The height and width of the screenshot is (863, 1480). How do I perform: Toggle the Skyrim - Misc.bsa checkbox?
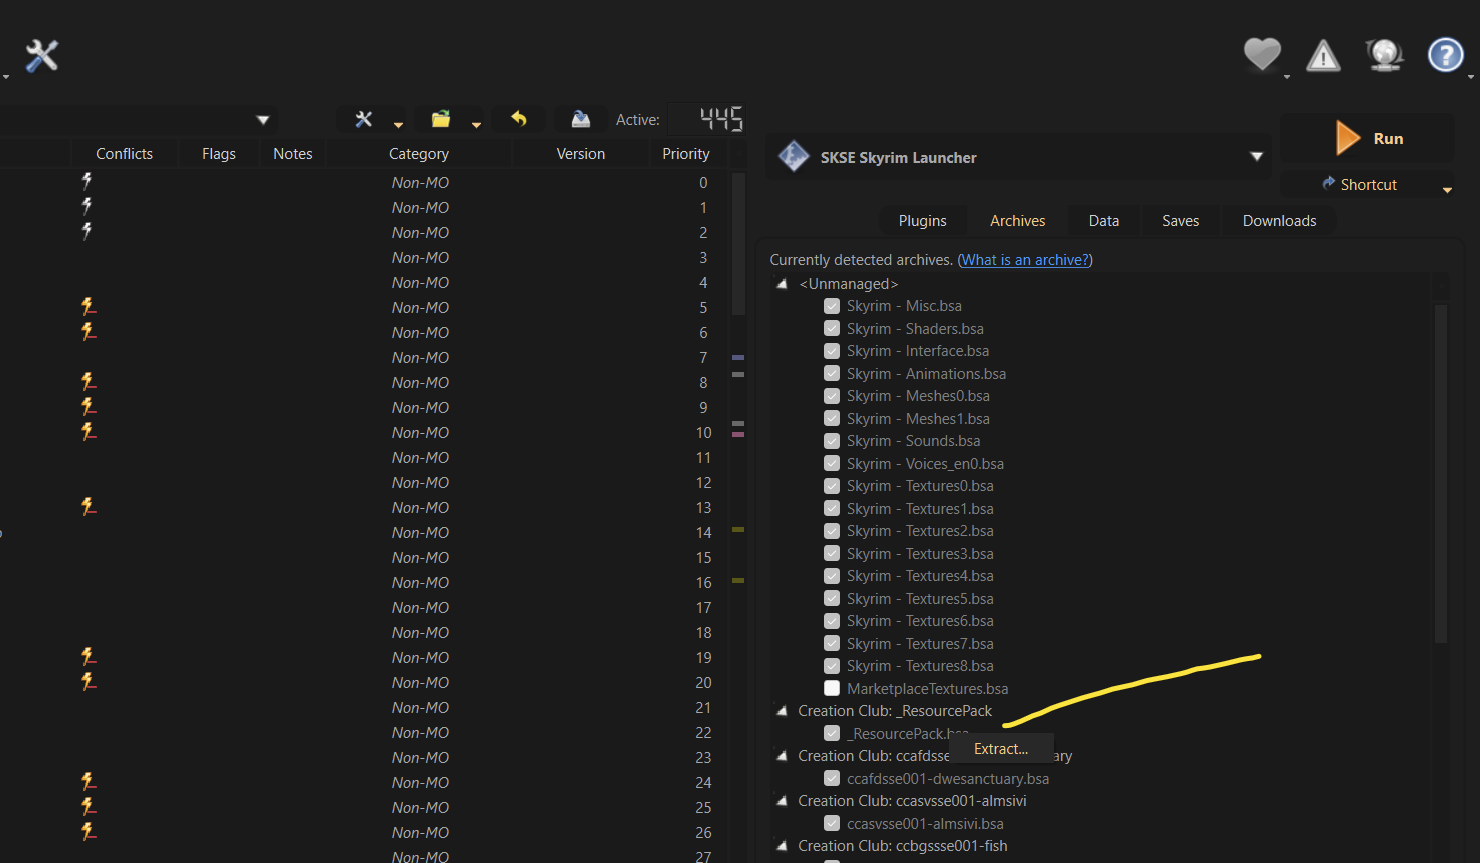[x=832, y=306]
